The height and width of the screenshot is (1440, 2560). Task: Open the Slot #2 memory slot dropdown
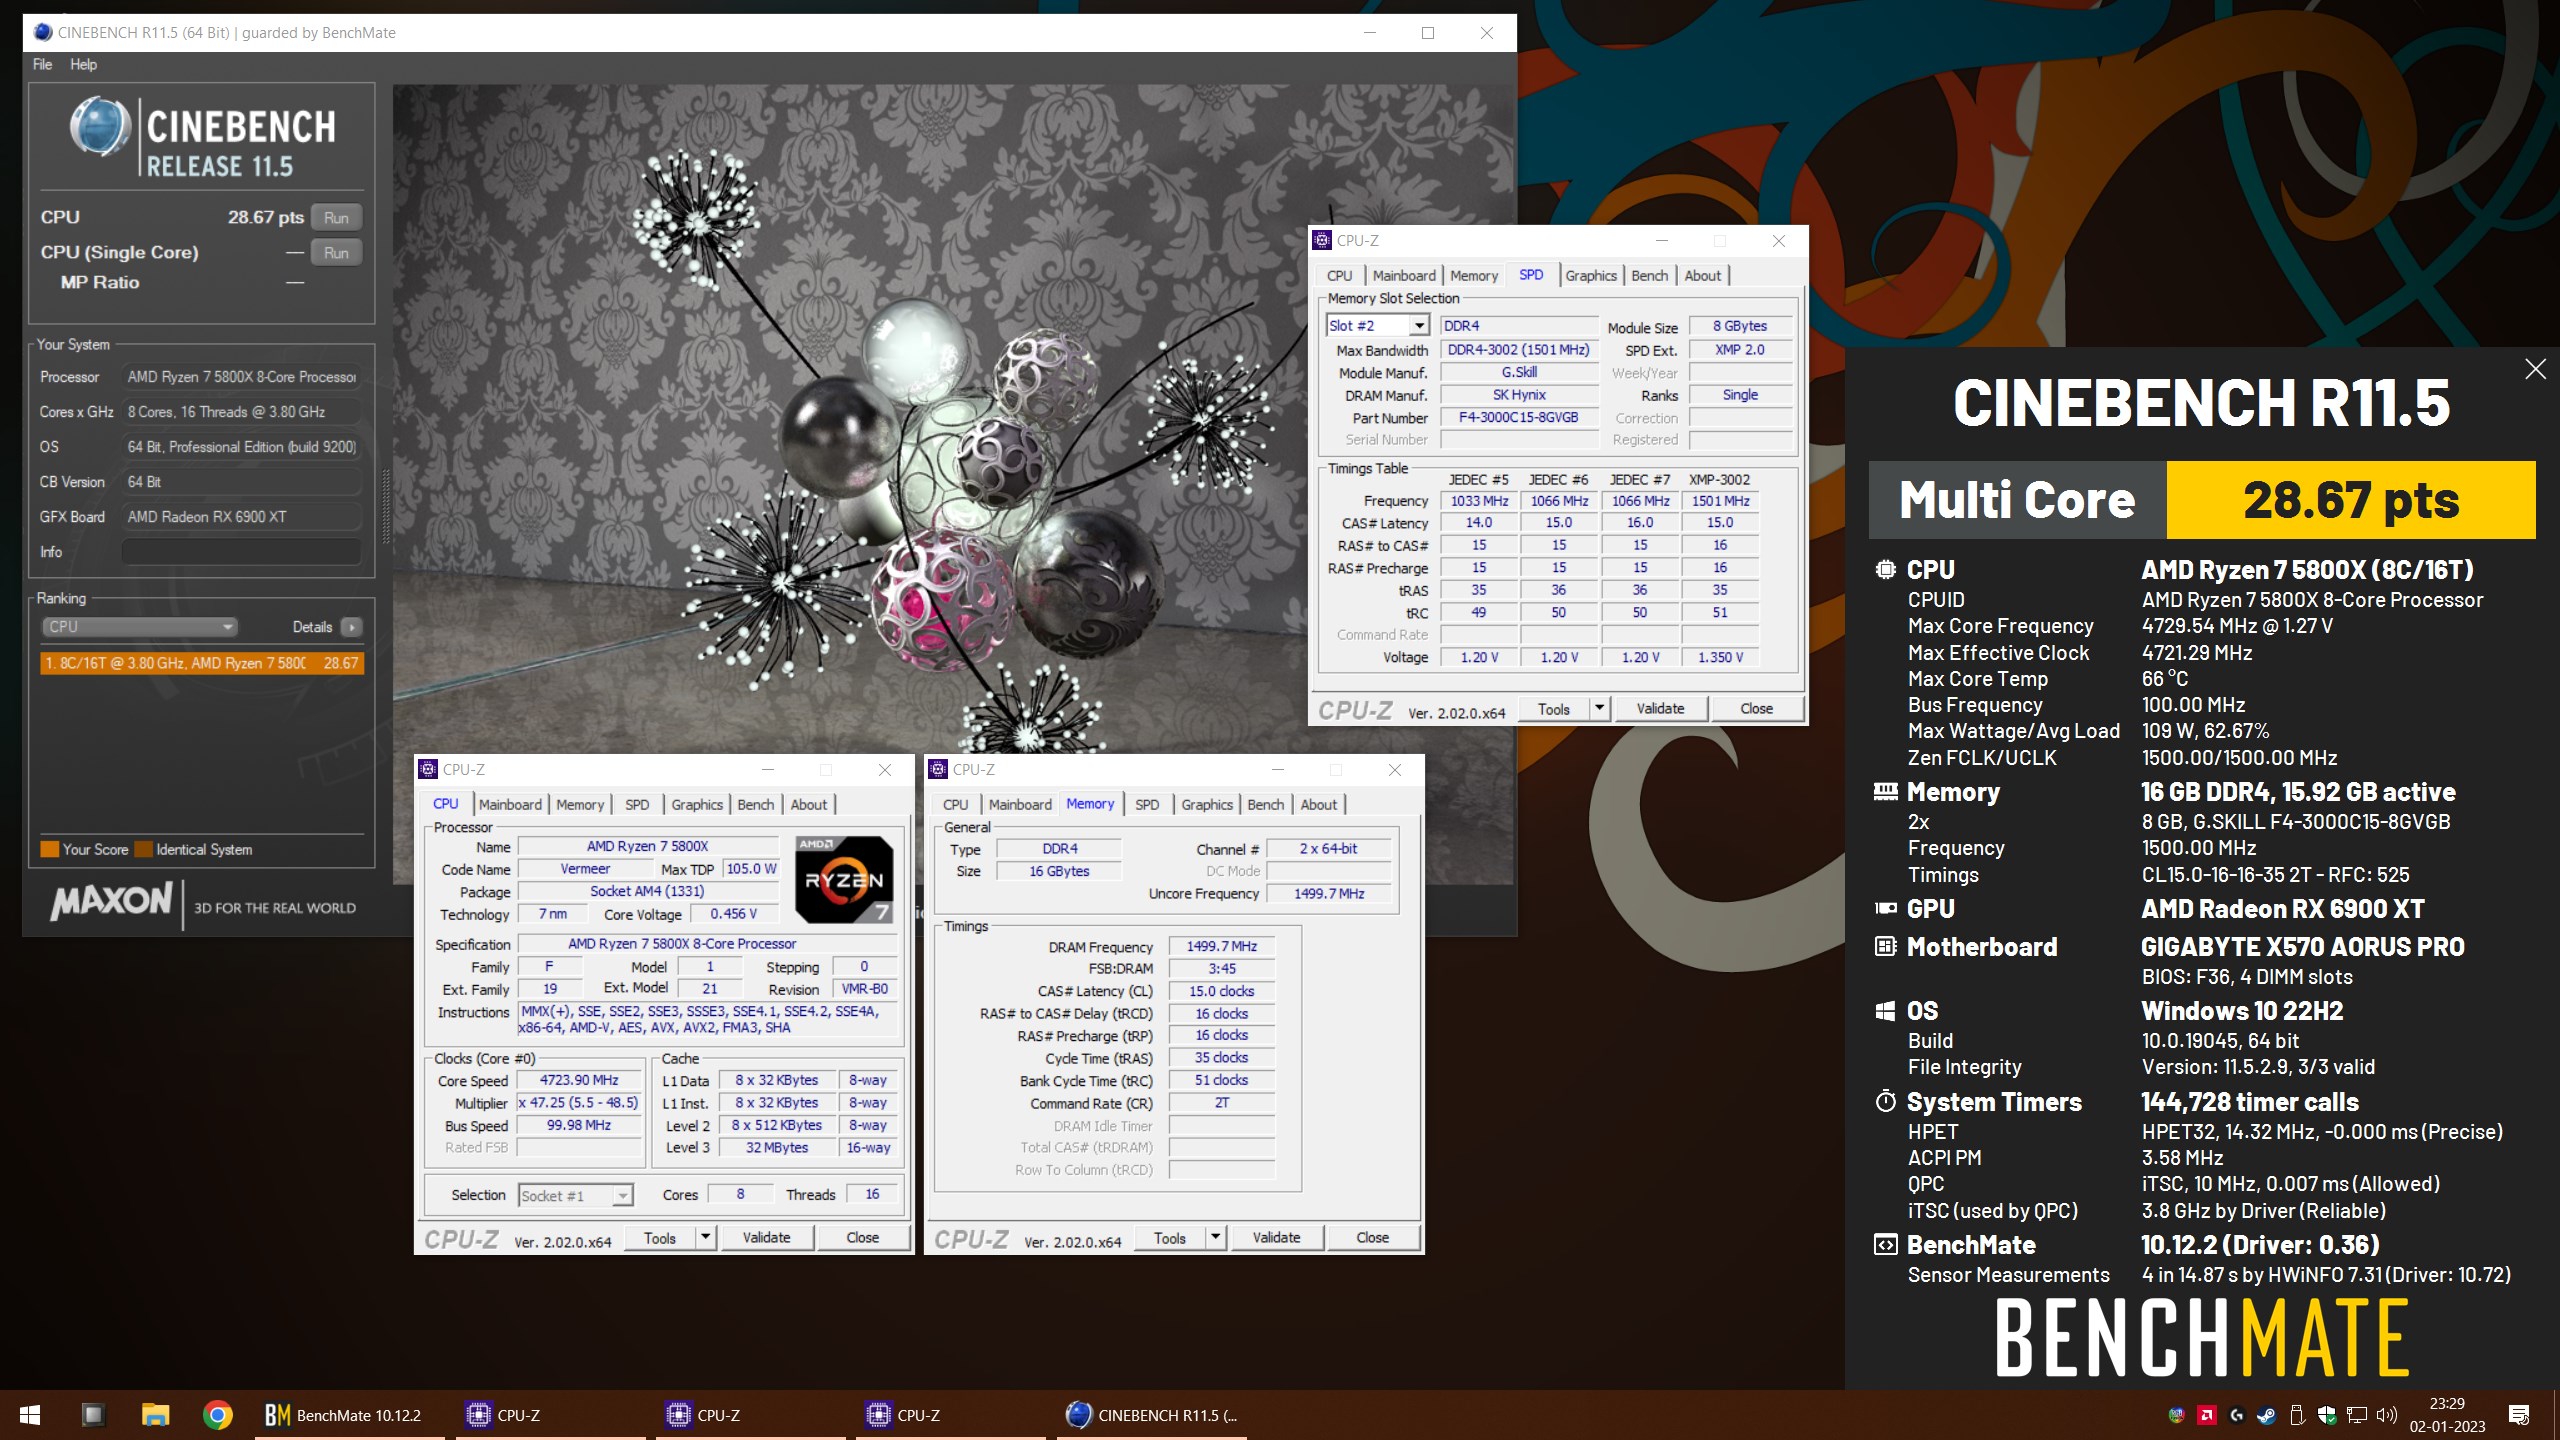click(1377, 326)
